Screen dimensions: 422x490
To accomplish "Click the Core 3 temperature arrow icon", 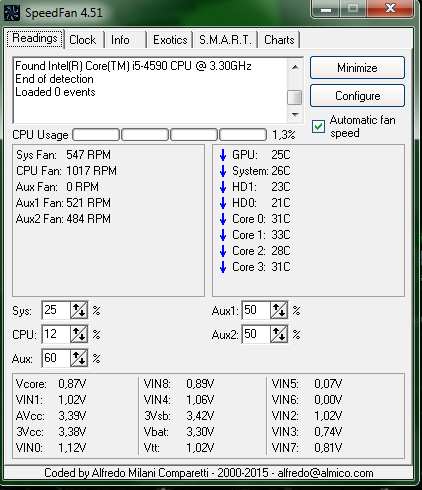I will coord(223,267).
